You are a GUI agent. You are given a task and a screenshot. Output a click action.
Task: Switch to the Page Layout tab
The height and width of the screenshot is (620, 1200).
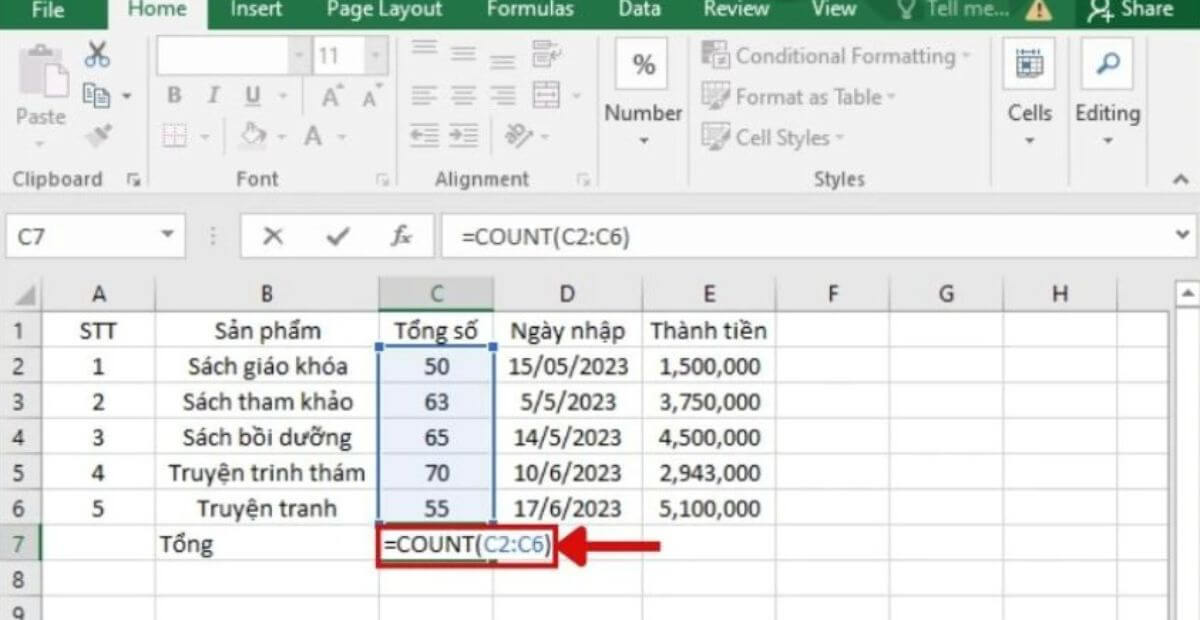[384, 10]
